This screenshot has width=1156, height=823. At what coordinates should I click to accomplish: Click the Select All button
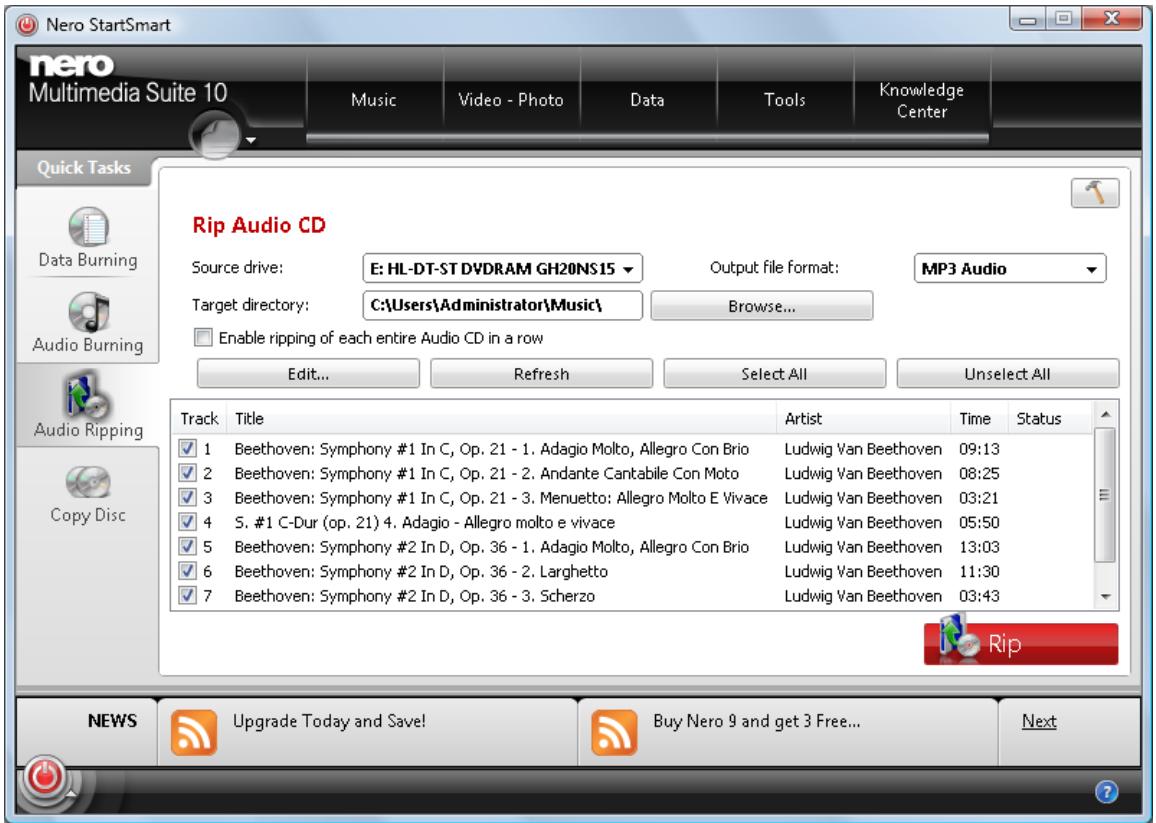(x=774, y=374)
